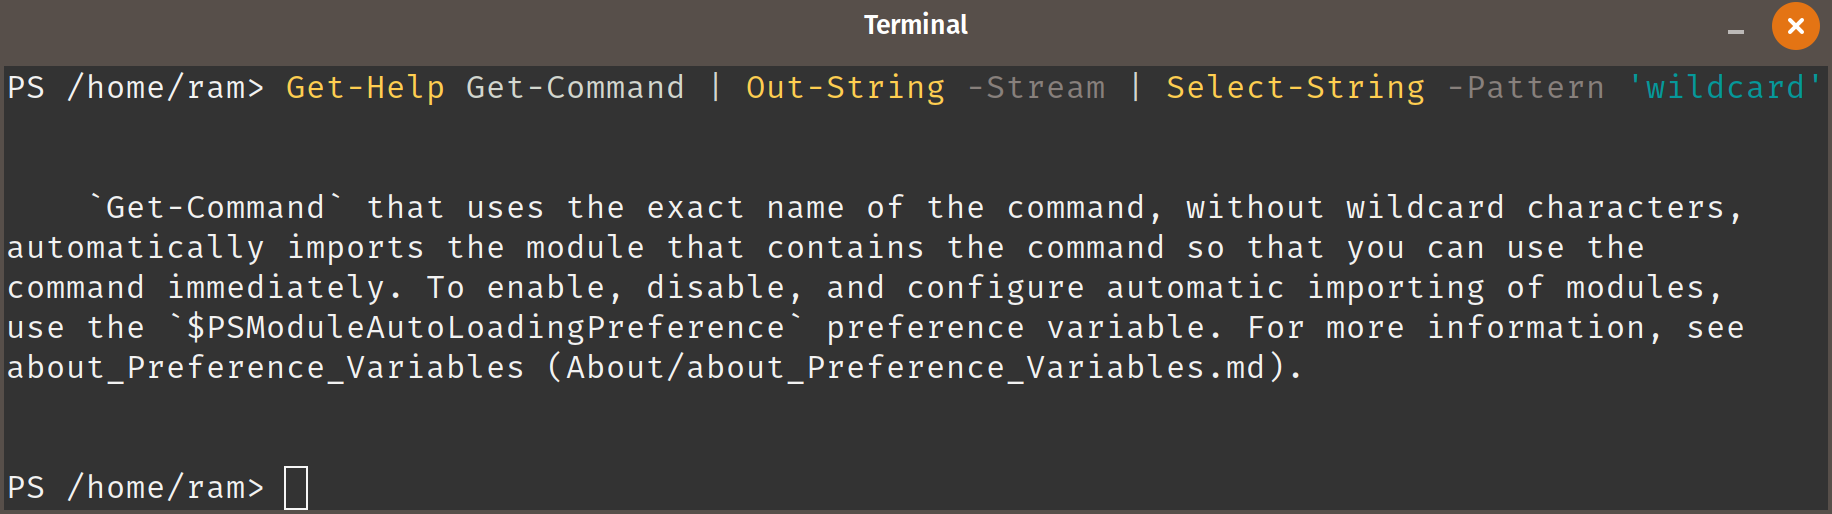Click the -Pattern parameter text
1832x514 pixels.
[x=1526, y=88]
